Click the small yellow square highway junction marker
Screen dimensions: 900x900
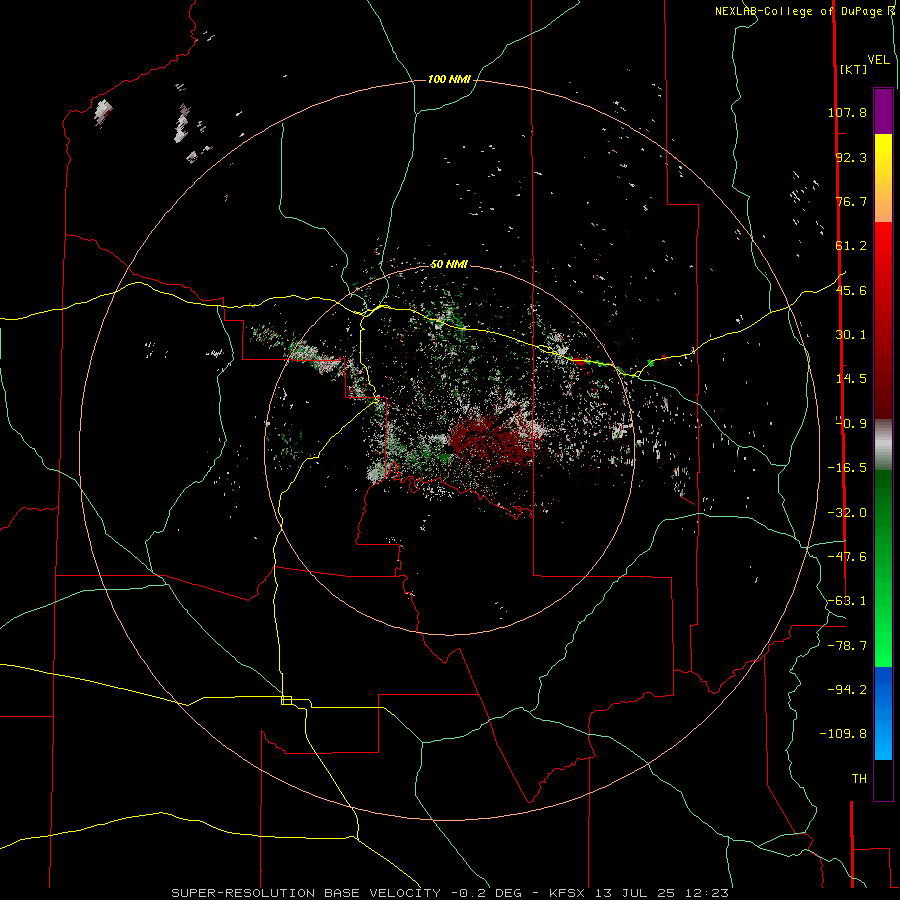coord(286,700)
